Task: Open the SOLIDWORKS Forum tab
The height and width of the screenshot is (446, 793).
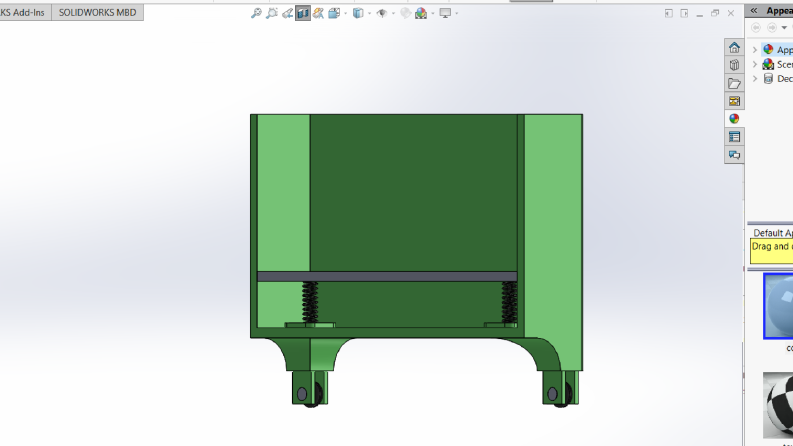Action: tap(734, 155)
